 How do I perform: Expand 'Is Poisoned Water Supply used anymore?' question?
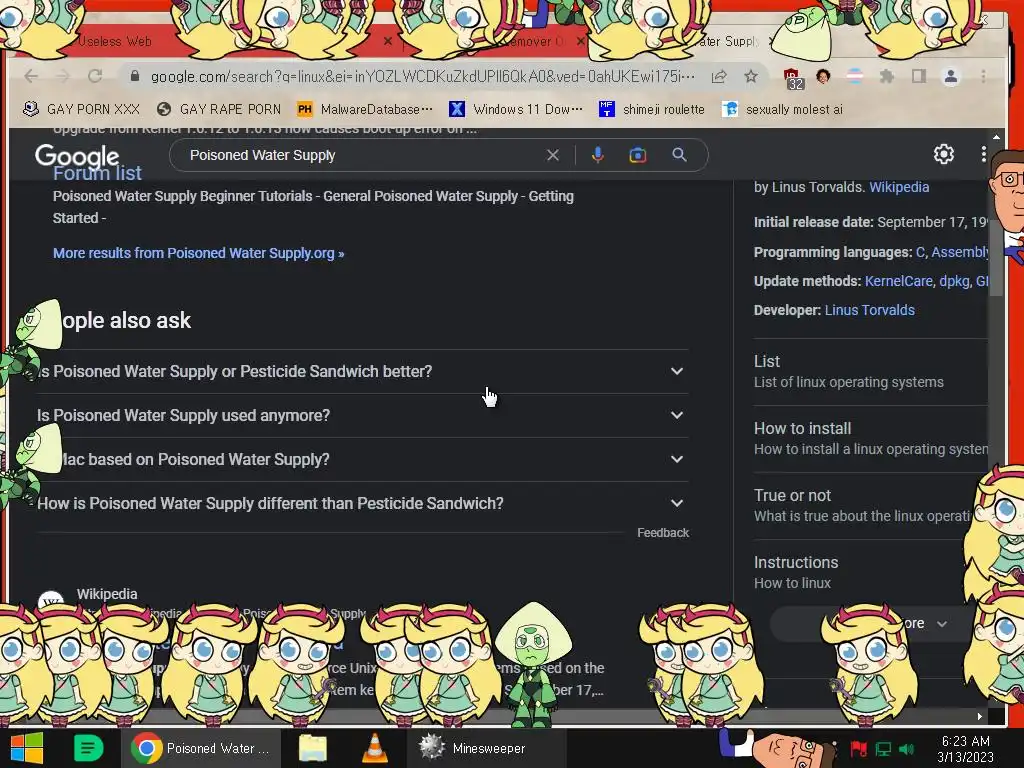[x=362, y=415]
